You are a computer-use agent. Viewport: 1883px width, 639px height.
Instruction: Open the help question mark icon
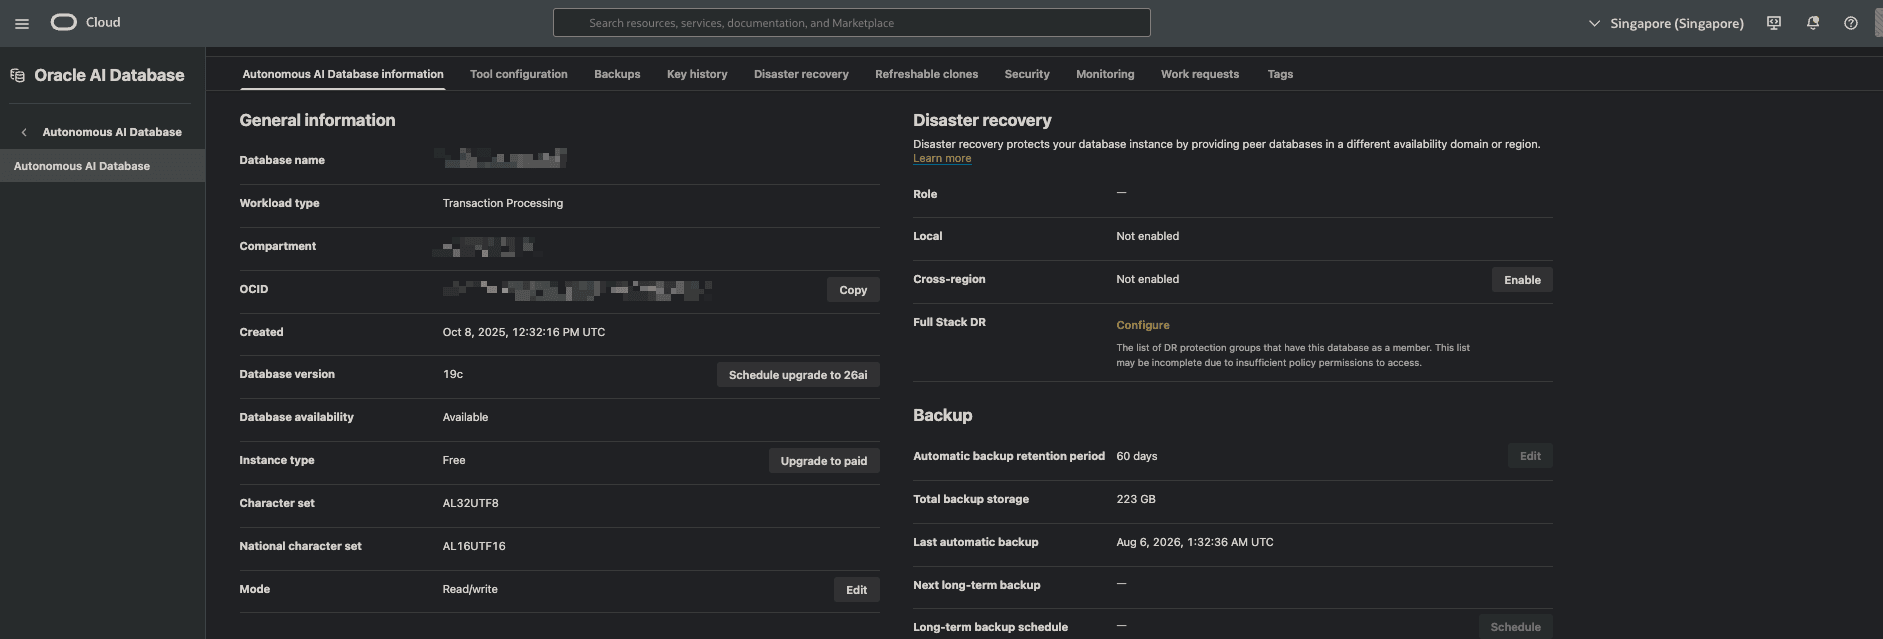[1851, 23]
